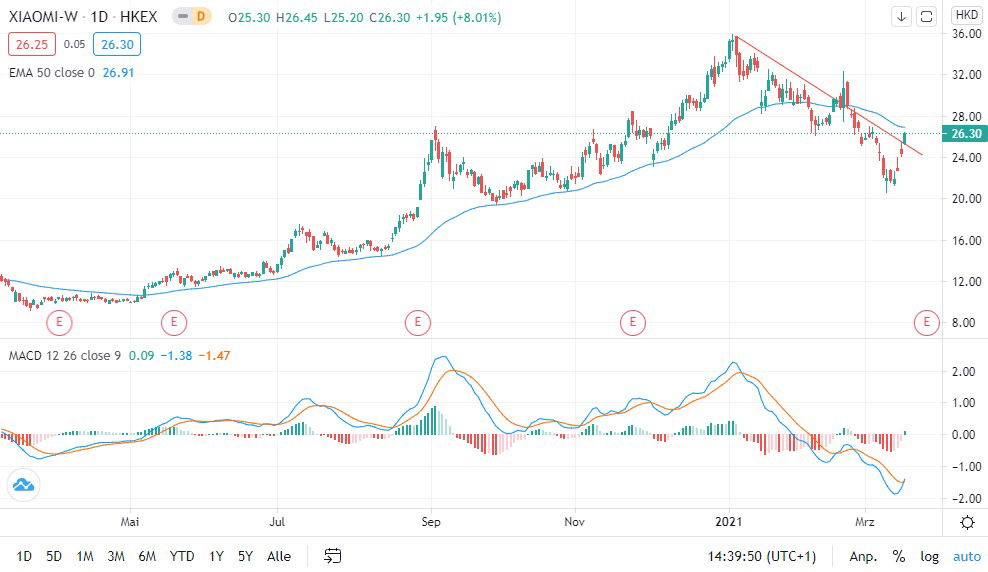988x572 pixels.
Task: Select the YTD time range
Action: tap(182, 556)
